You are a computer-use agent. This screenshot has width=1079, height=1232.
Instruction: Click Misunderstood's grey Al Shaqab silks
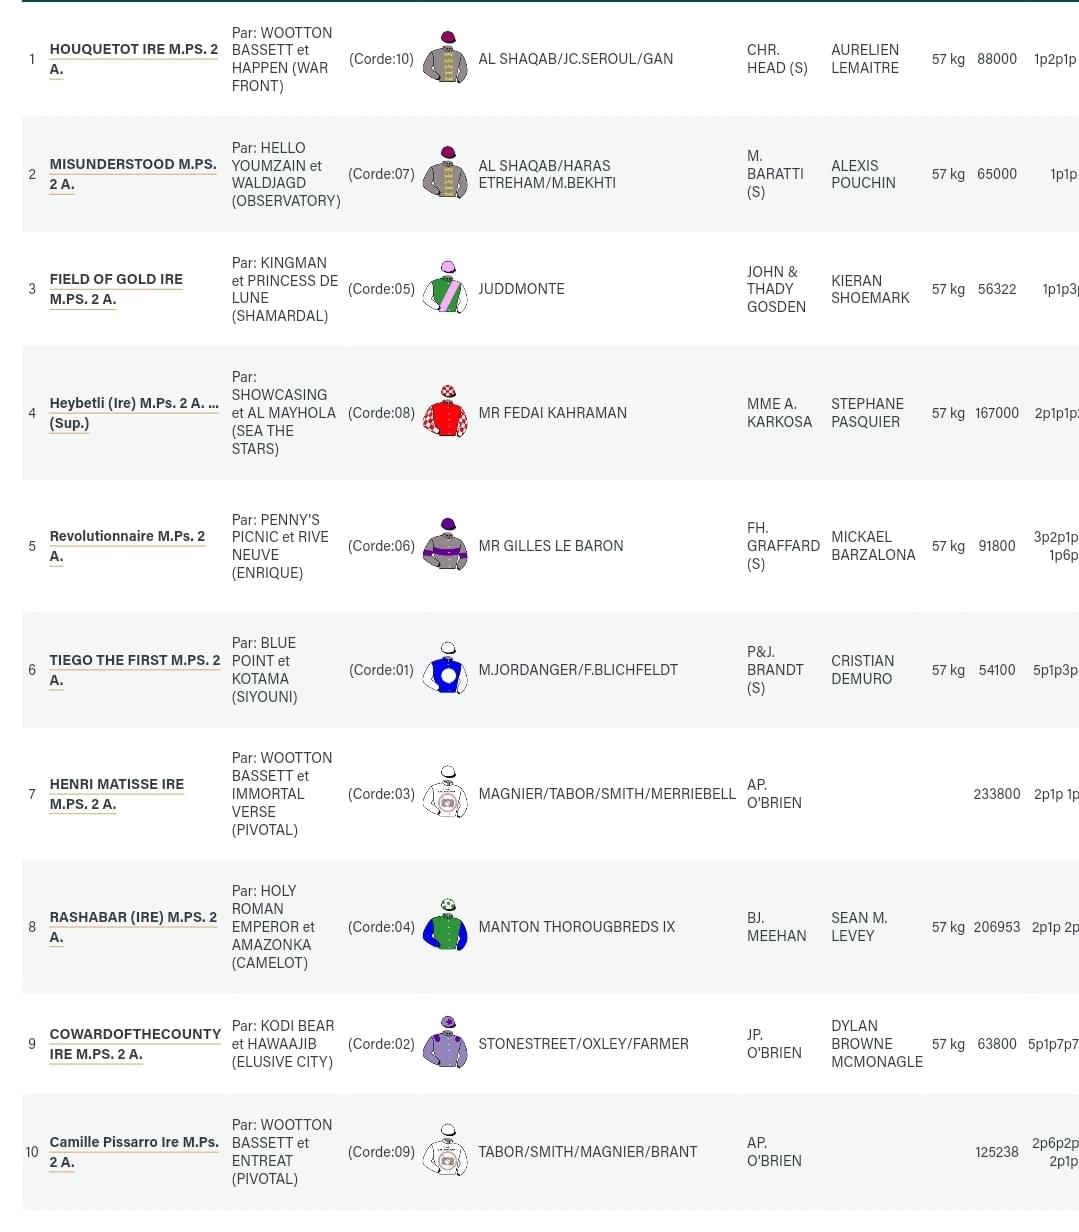point(445,173)
